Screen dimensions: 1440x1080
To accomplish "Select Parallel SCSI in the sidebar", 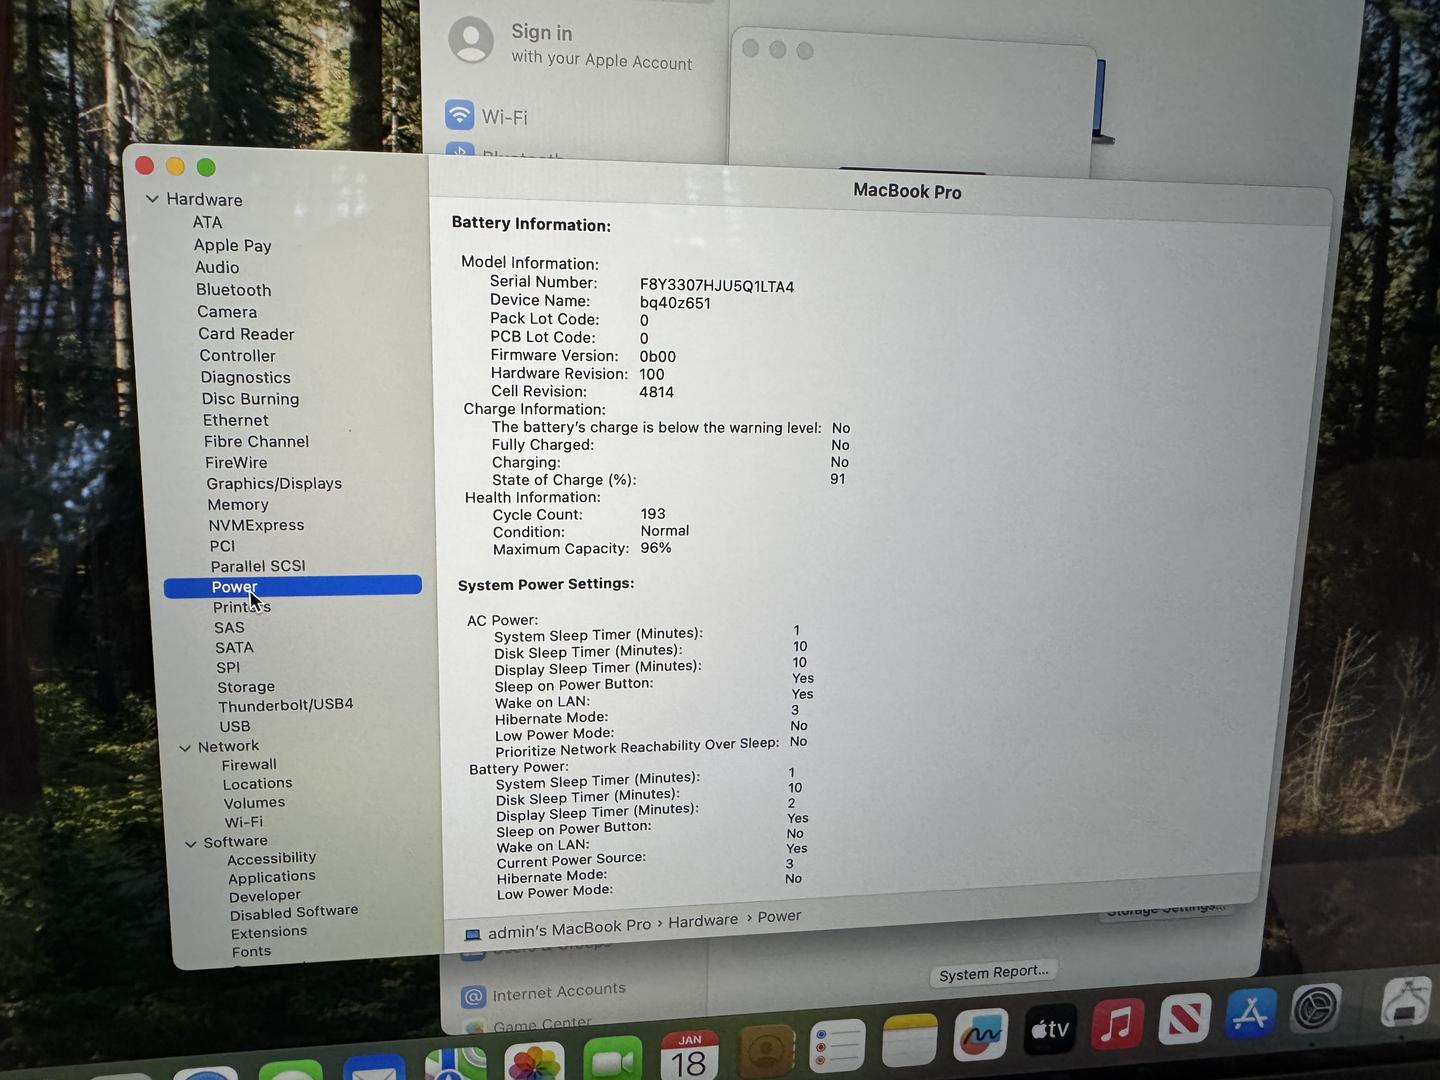I will click(x=258, y=566).
